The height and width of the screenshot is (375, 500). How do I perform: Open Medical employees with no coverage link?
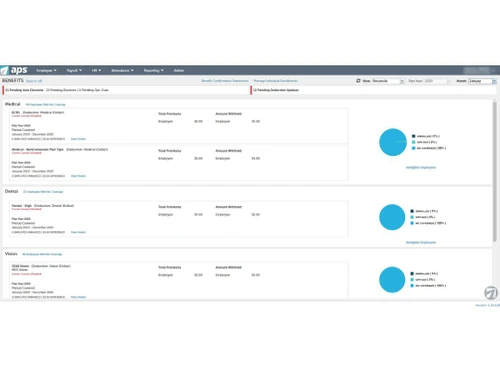(x=46, y=105)
